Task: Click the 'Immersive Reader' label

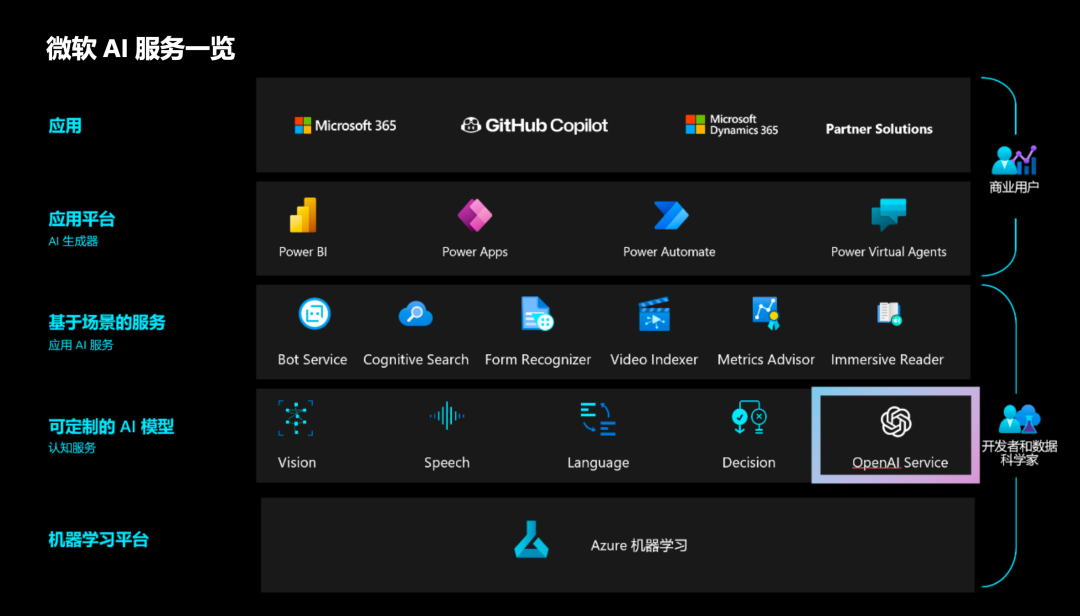Action: pyautogui.click(x=887, y=359)
